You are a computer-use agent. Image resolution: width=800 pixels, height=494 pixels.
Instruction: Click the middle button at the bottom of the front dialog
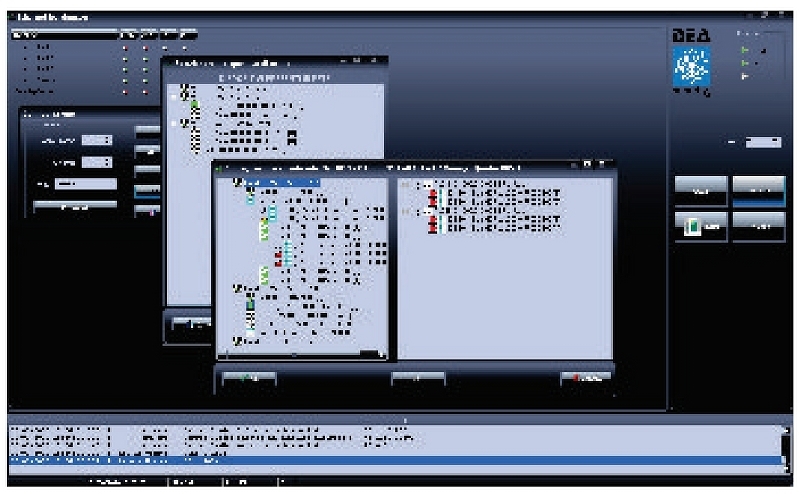[x=417, y=377]
